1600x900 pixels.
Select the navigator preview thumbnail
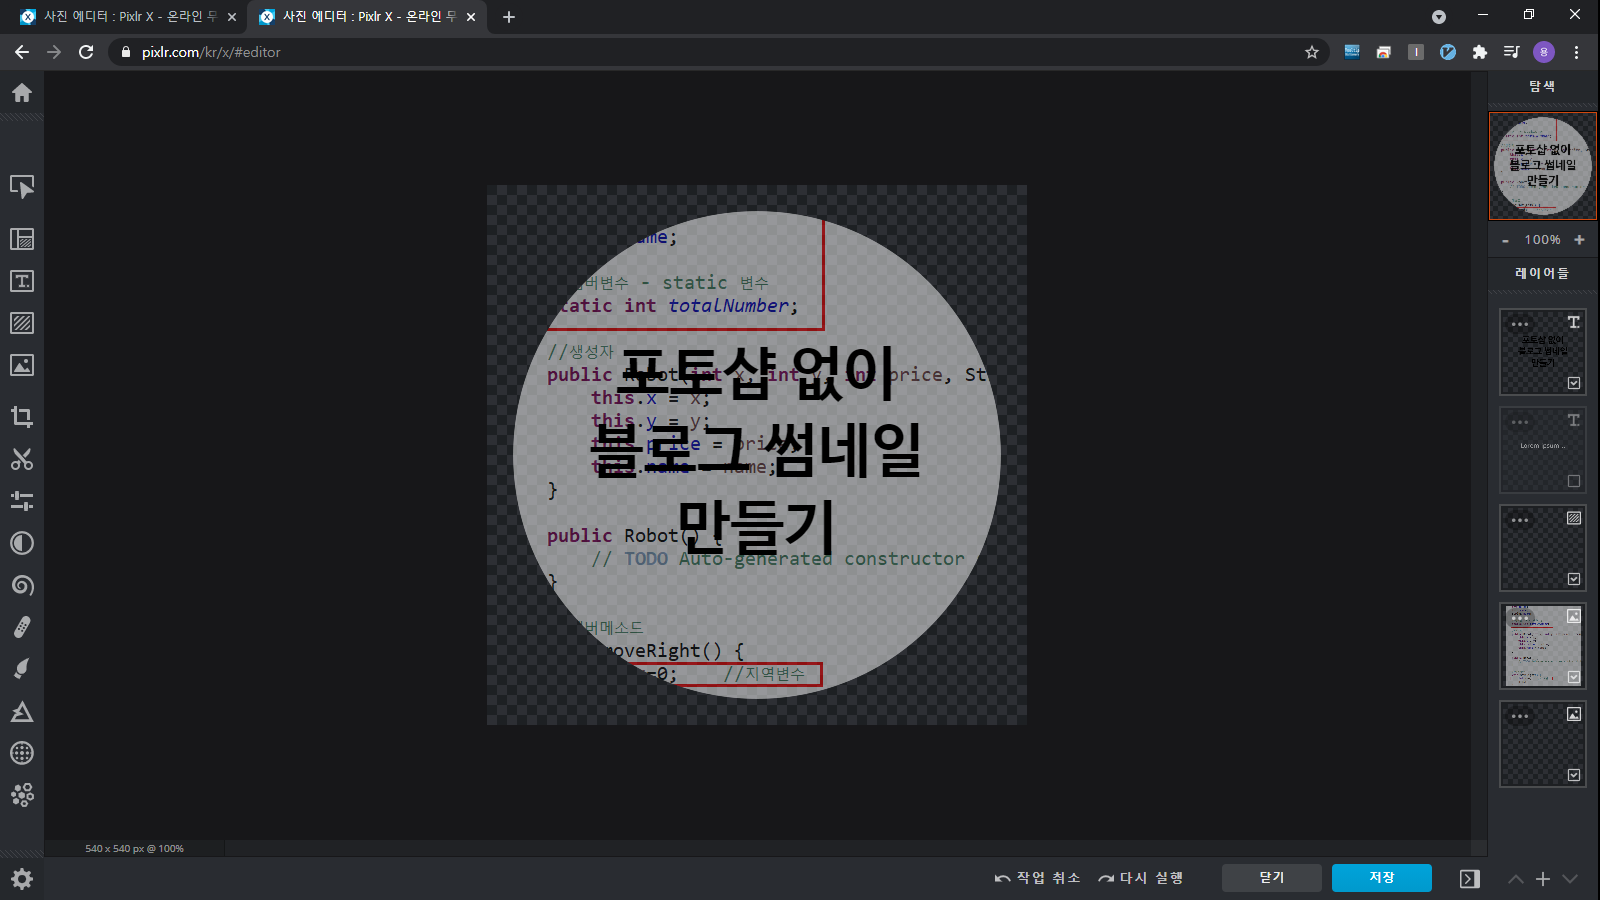click(1543, 166)
